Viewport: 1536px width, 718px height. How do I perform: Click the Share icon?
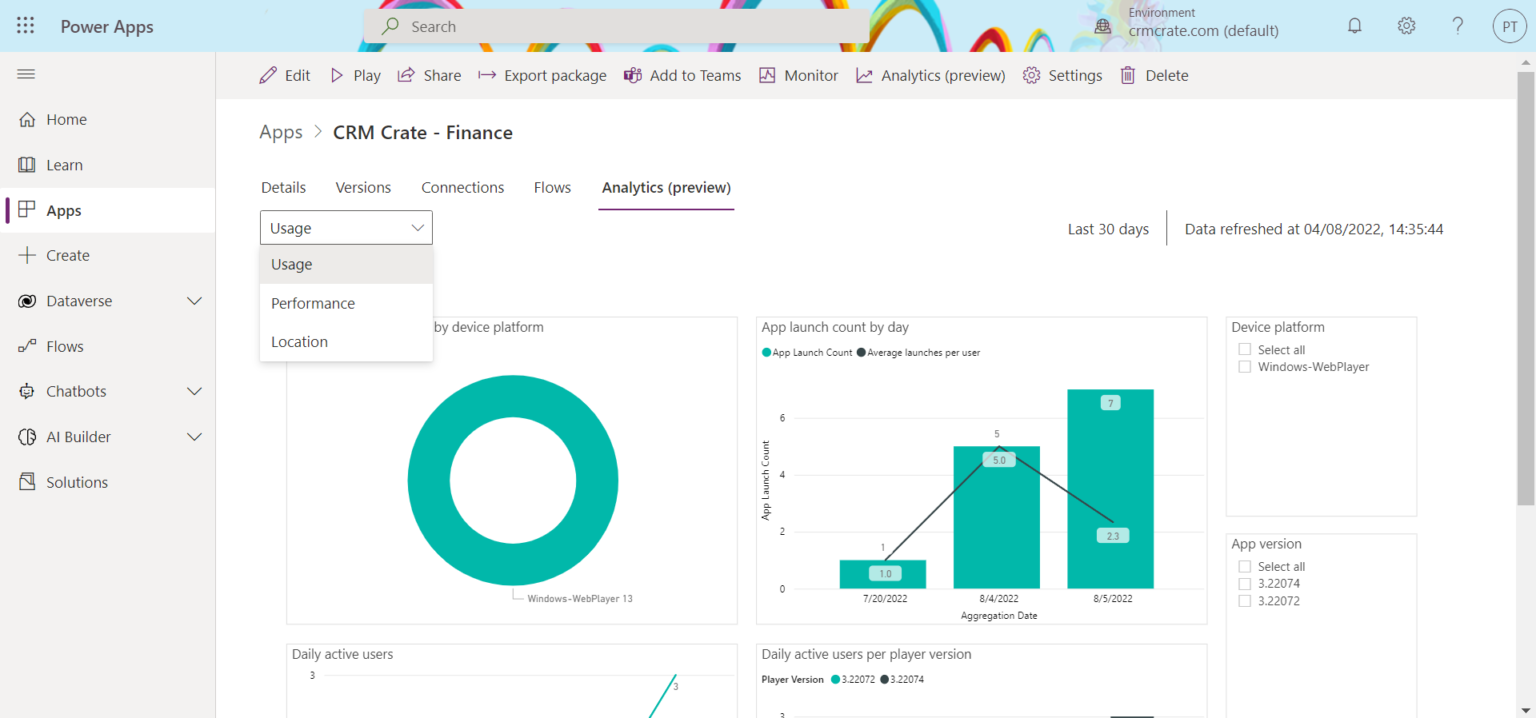406,74
